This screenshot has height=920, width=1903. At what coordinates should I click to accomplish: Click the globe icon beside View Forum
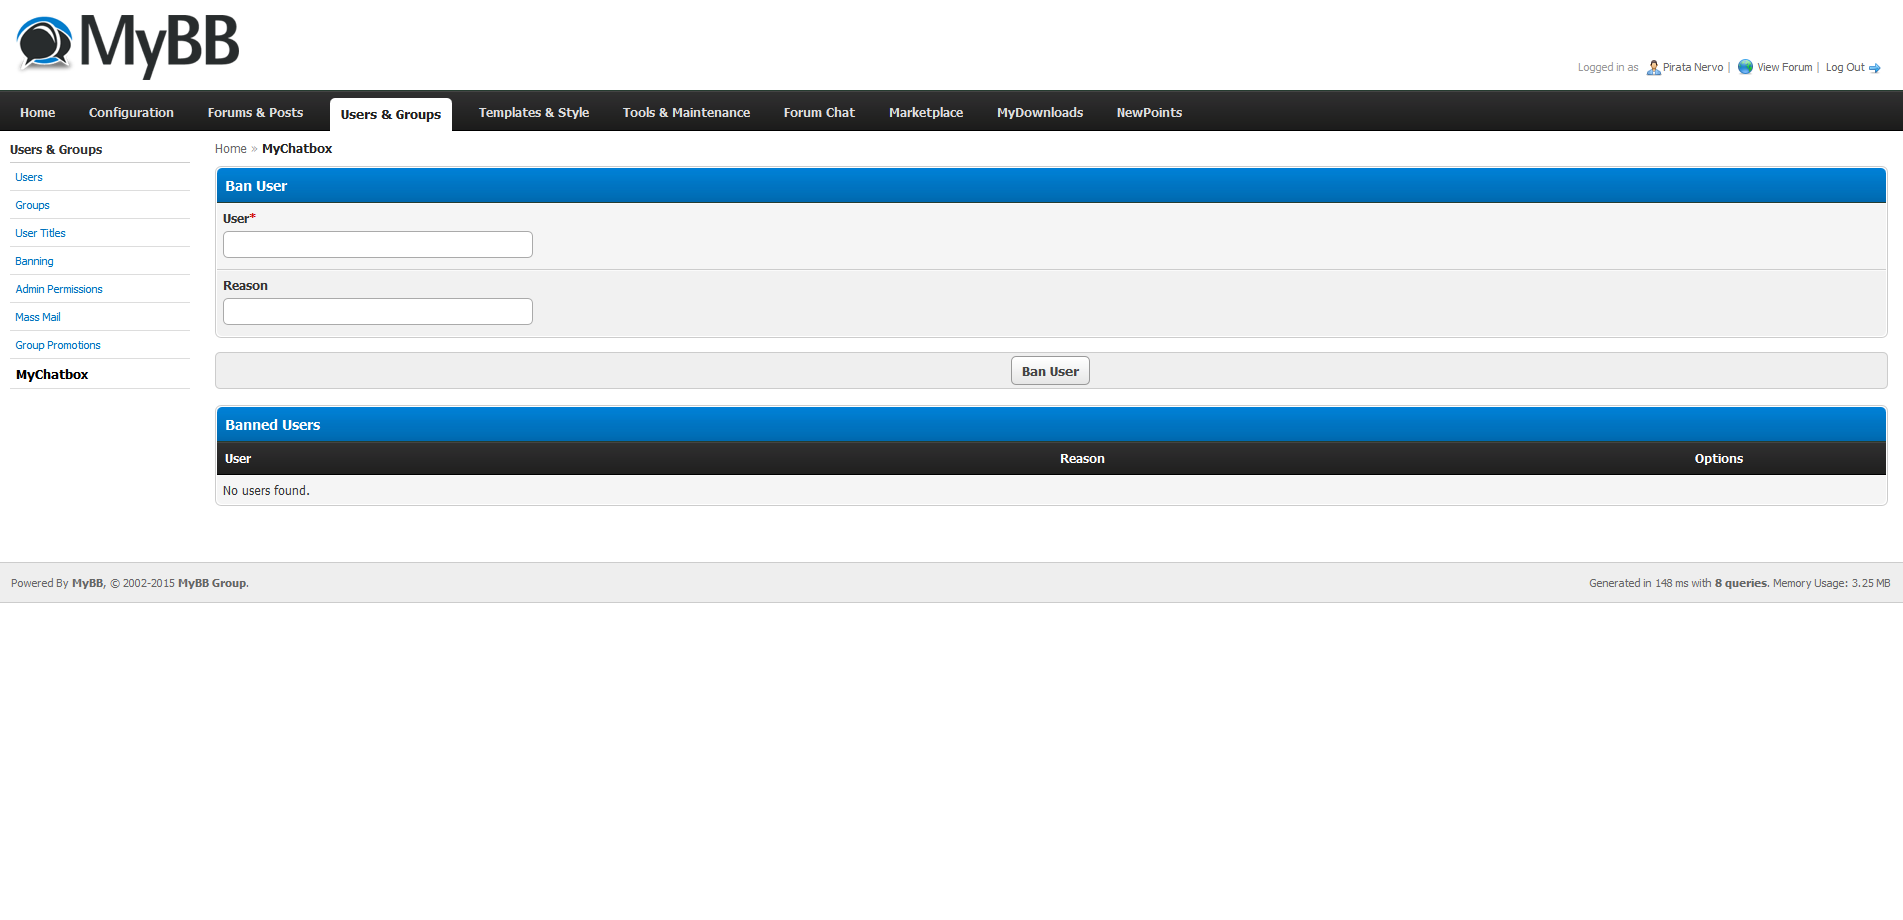click(x=1745, y=67)
